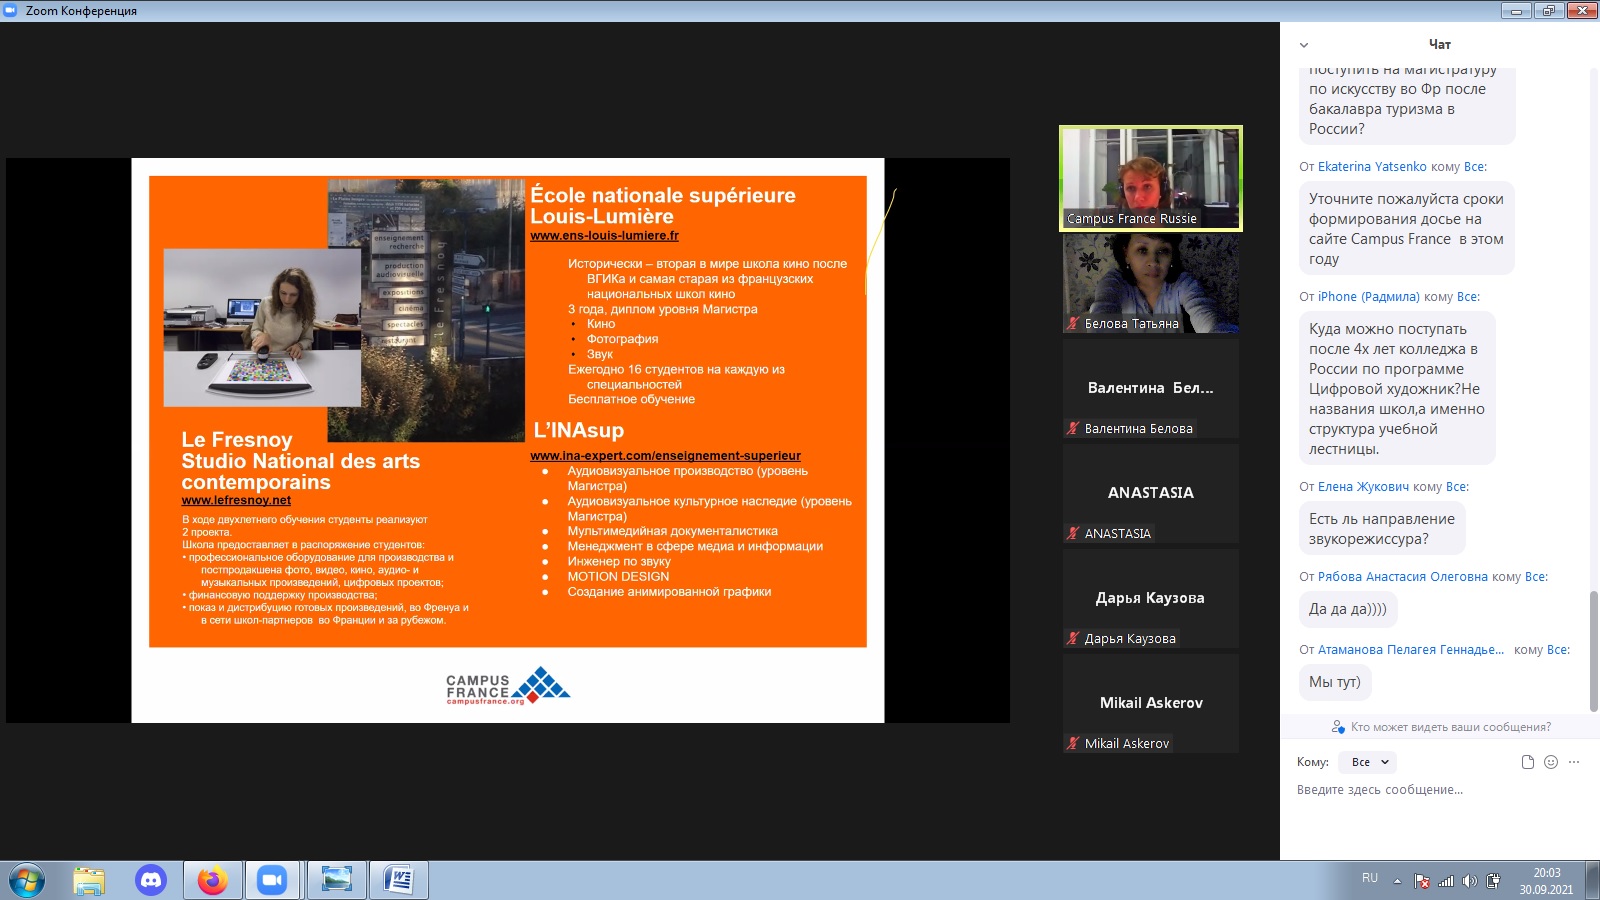Viewport: 1600px width, 900px height.
Task: Expand the recipient dropdown 'Все'
Action: coord(1370,762)
